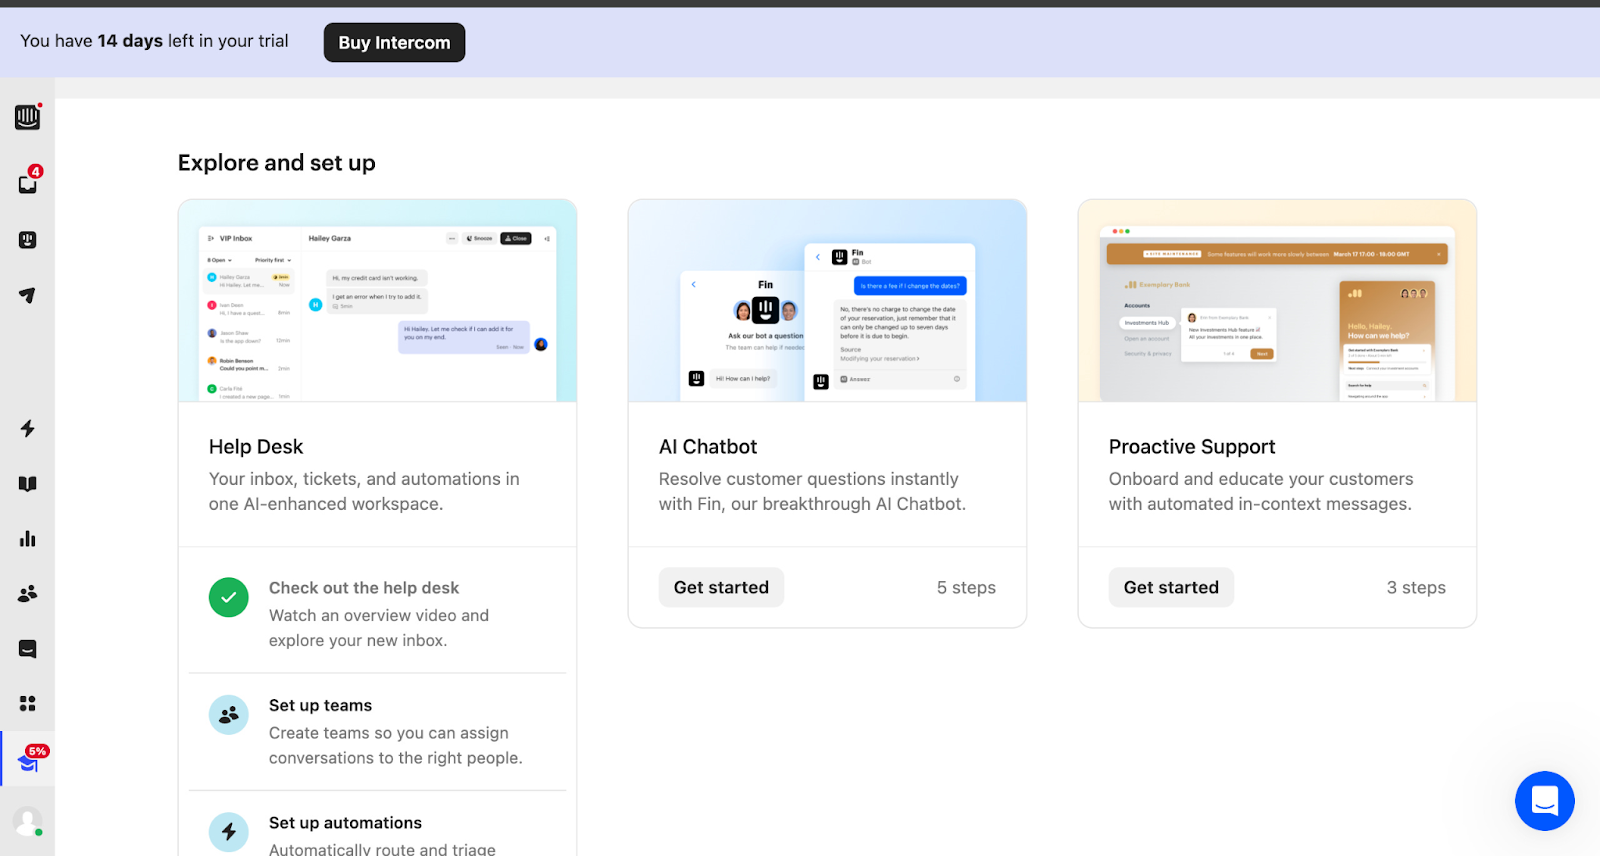Viewport: 1600px width, 856px height.
Task: Click the Help Desk card title
Action: (256, 447)
